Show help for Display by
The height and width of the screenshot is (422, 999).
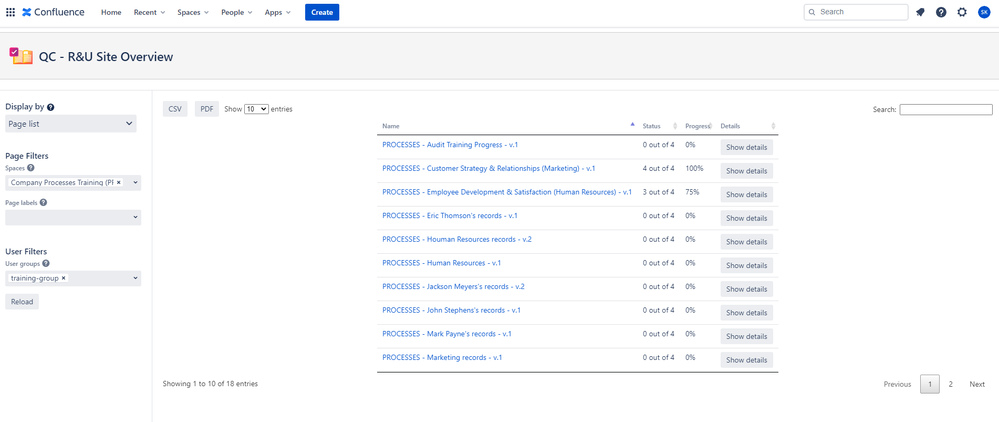click(50, 107)
